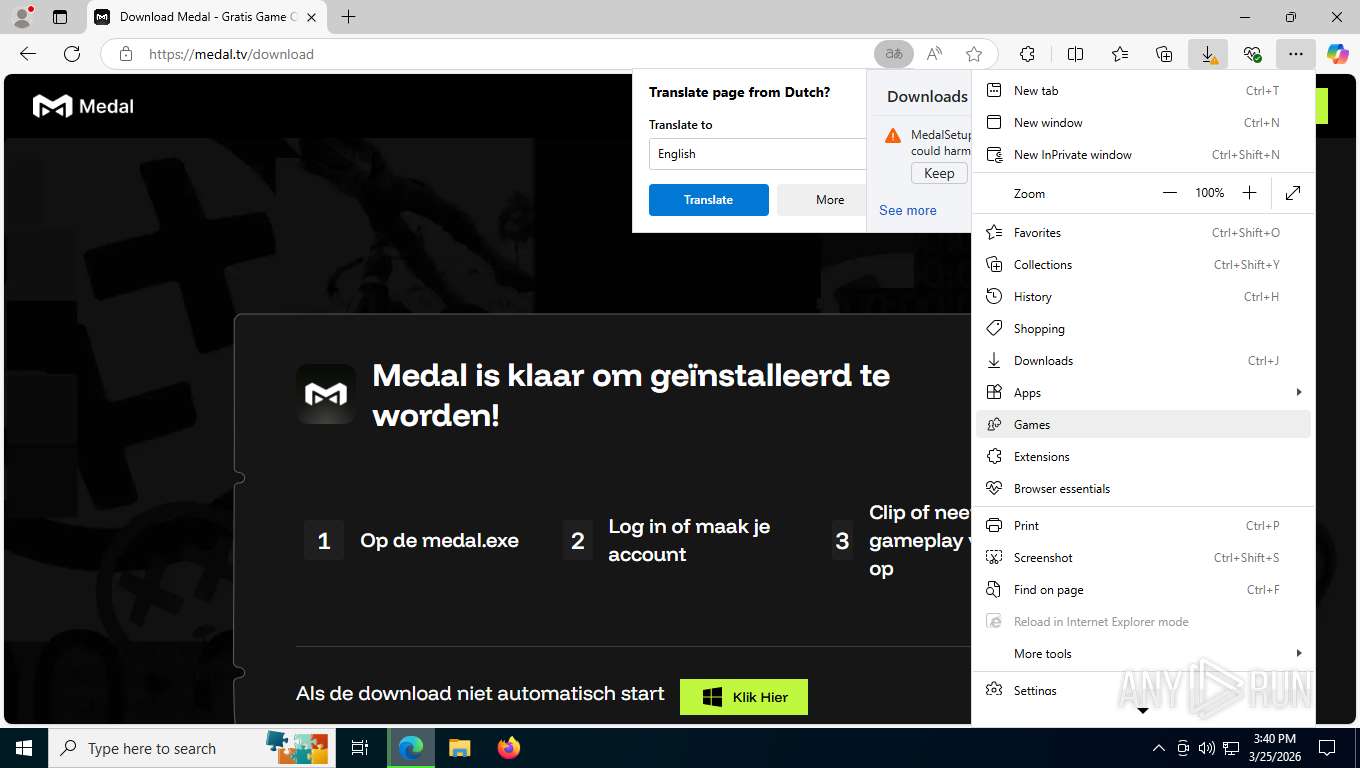
Task: Open Collections from the menu
Action: click(x=1143, y=265)
